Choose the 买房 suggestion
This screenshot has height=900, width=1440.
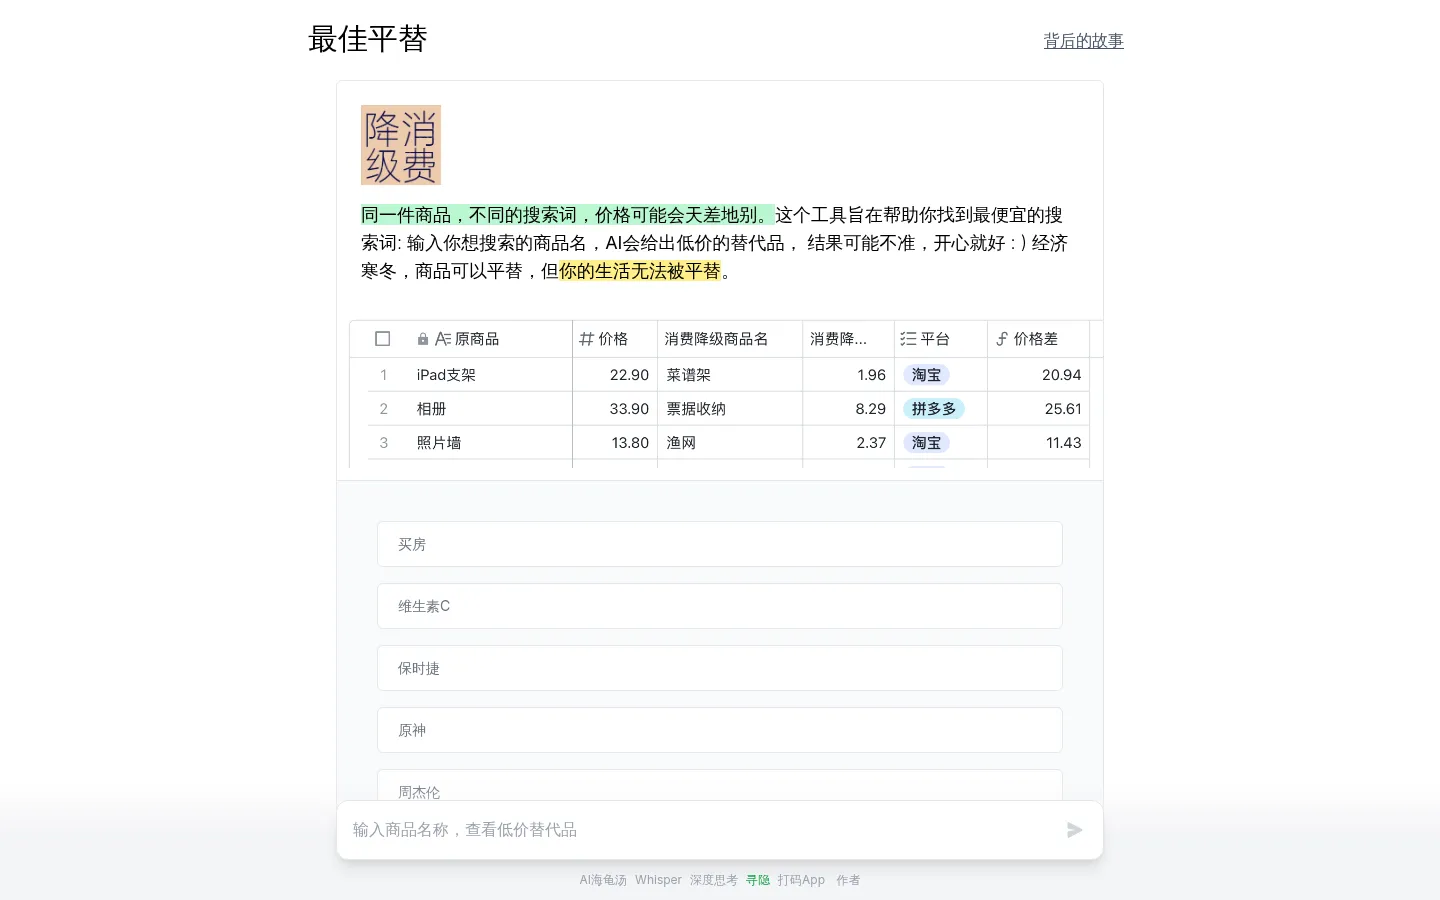[x=720, y=544]
